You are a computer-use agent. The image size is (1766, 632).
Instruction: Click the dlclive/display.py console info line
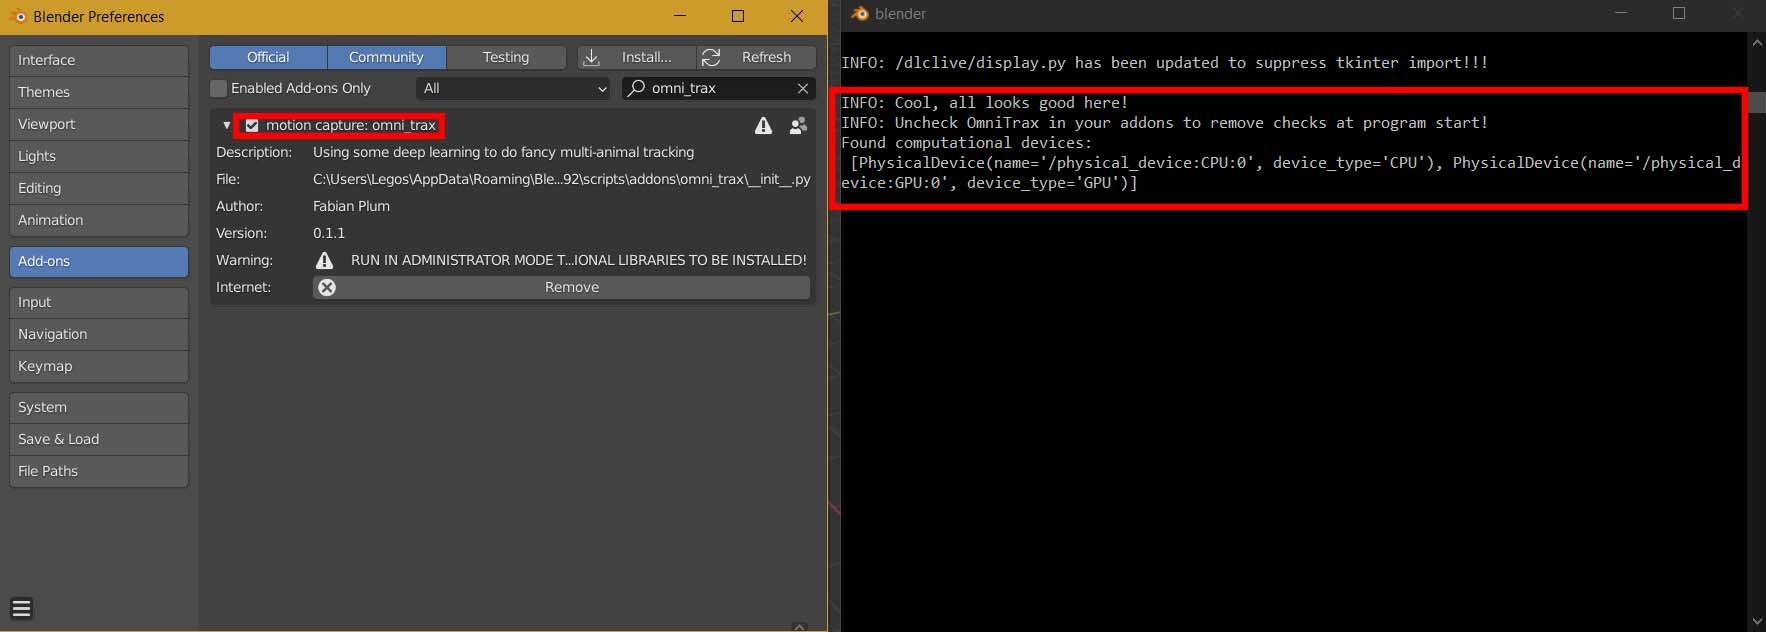1164,62
